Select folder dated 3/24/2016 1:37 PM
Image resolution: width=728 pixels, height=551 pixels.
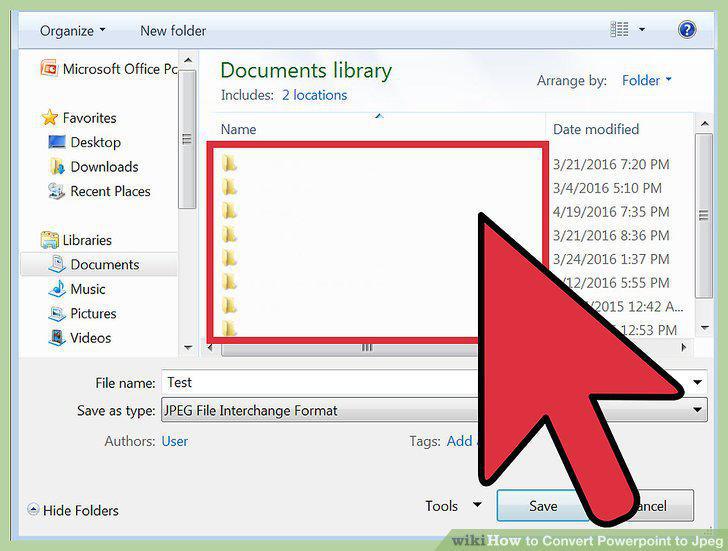[x=229, y=258]
